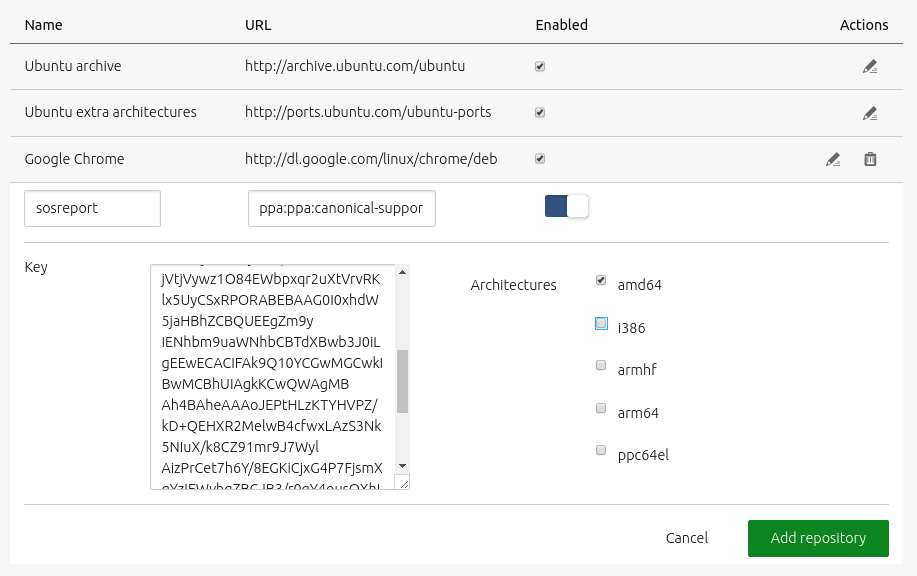Viewport: 917px width, 576px height.
Task: Edit the Ubuntu archive repository
Action: [869, 68]
